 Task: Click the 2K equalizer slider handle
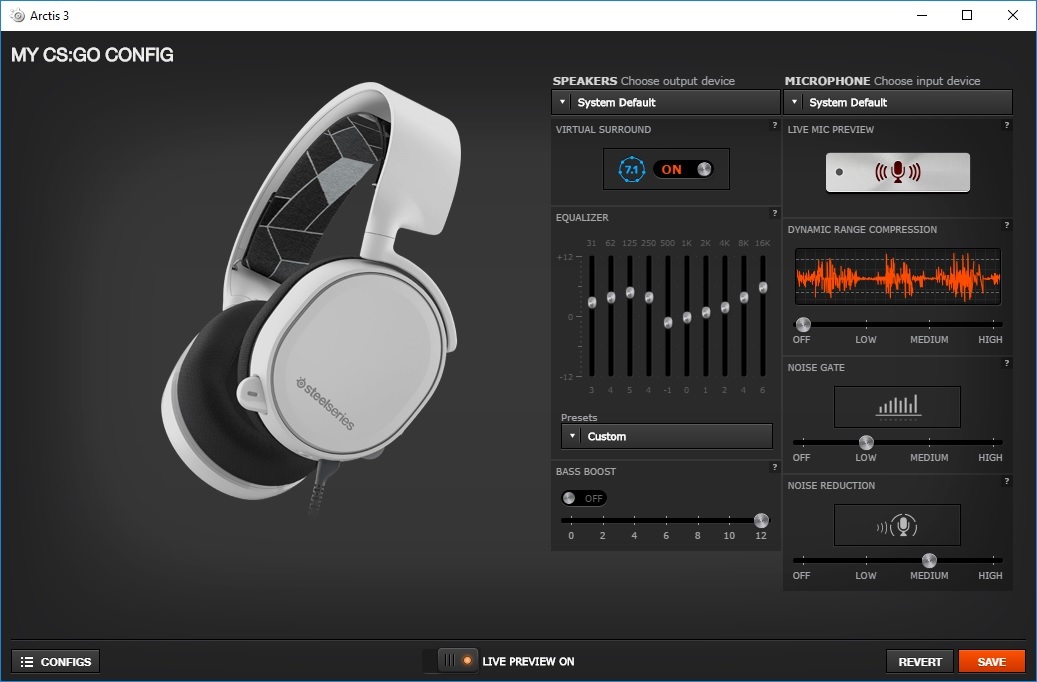pos(706,312)
